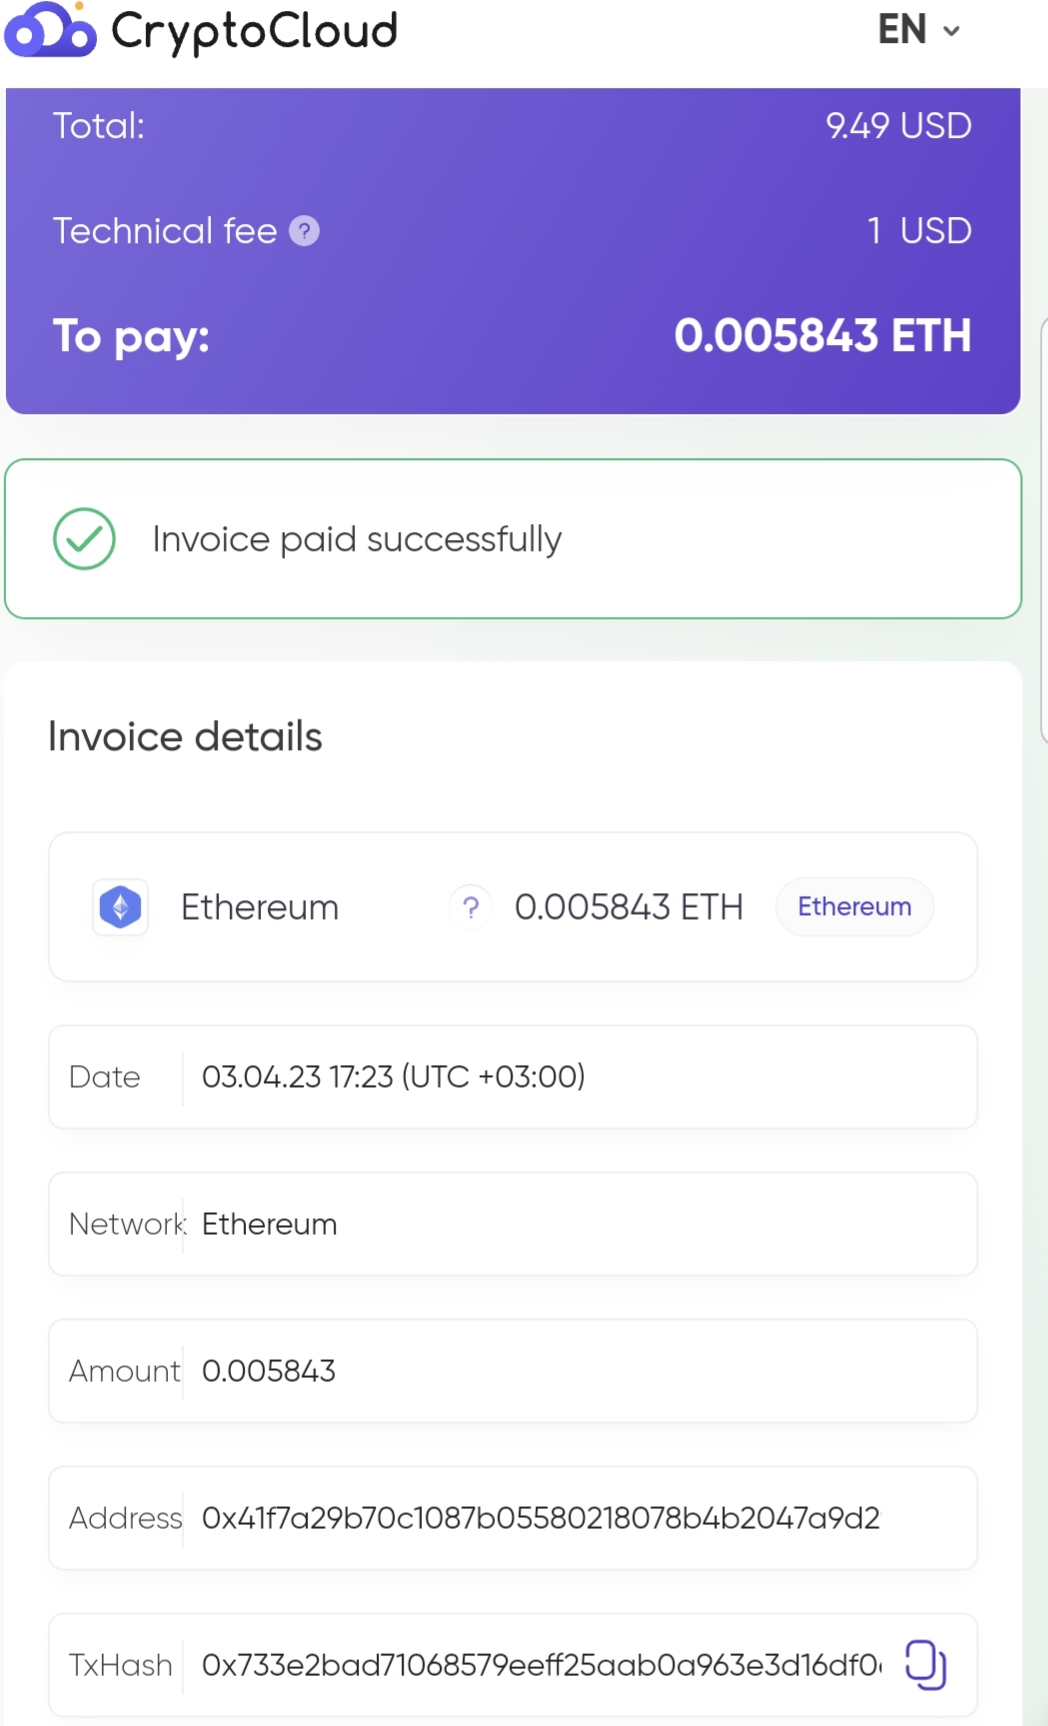Click the Invoice paid successfully banner

point(513,539)
